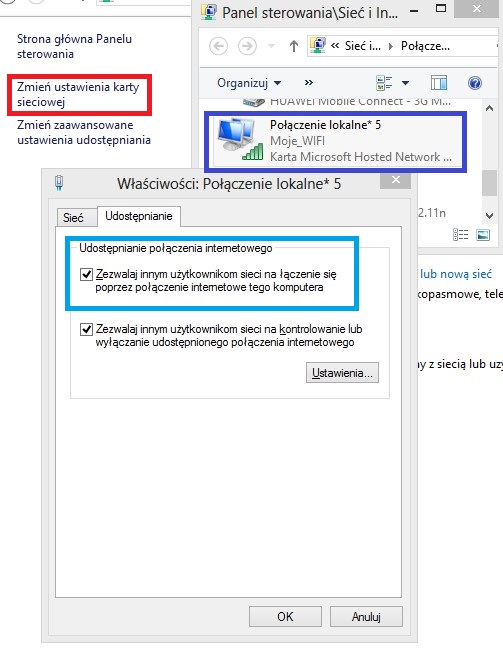Click the Forward navigation arrow
This screenshot has height=648, width=503.
[247, 46]
